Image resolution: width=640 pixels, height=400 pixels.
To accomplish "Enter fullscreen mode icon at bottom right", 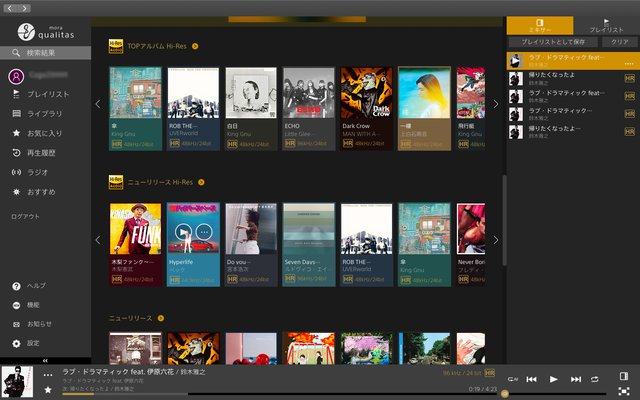I will click(623, 391).
